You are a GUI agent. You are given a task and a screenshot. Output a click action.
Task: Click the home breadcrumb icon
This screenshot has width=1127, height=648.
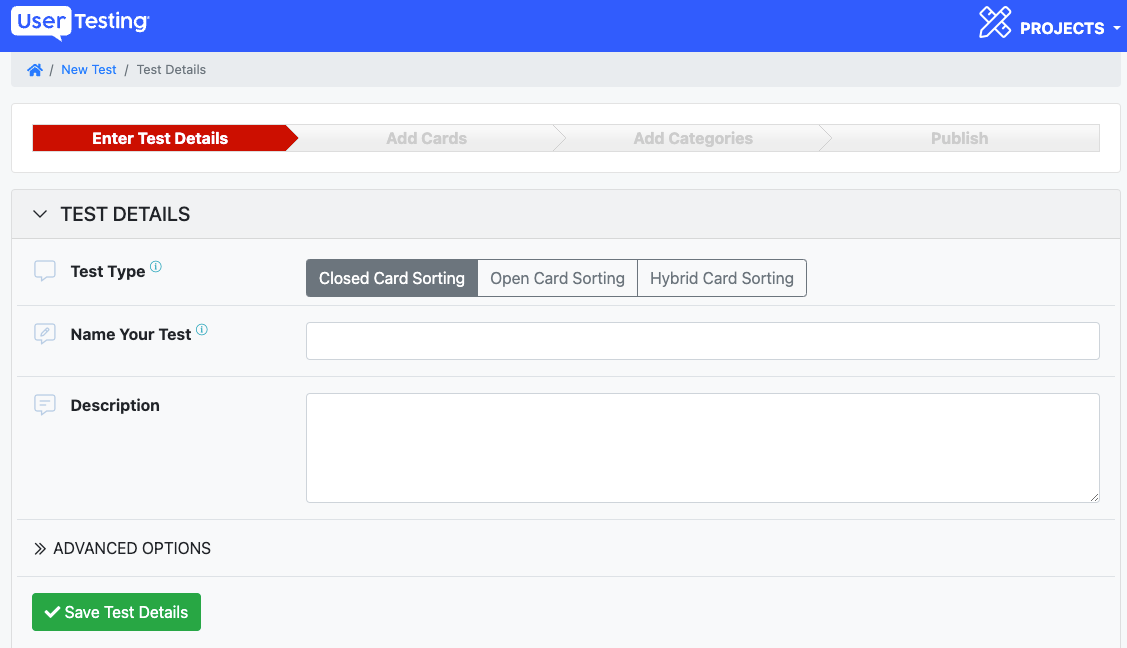tap(35, 69)
